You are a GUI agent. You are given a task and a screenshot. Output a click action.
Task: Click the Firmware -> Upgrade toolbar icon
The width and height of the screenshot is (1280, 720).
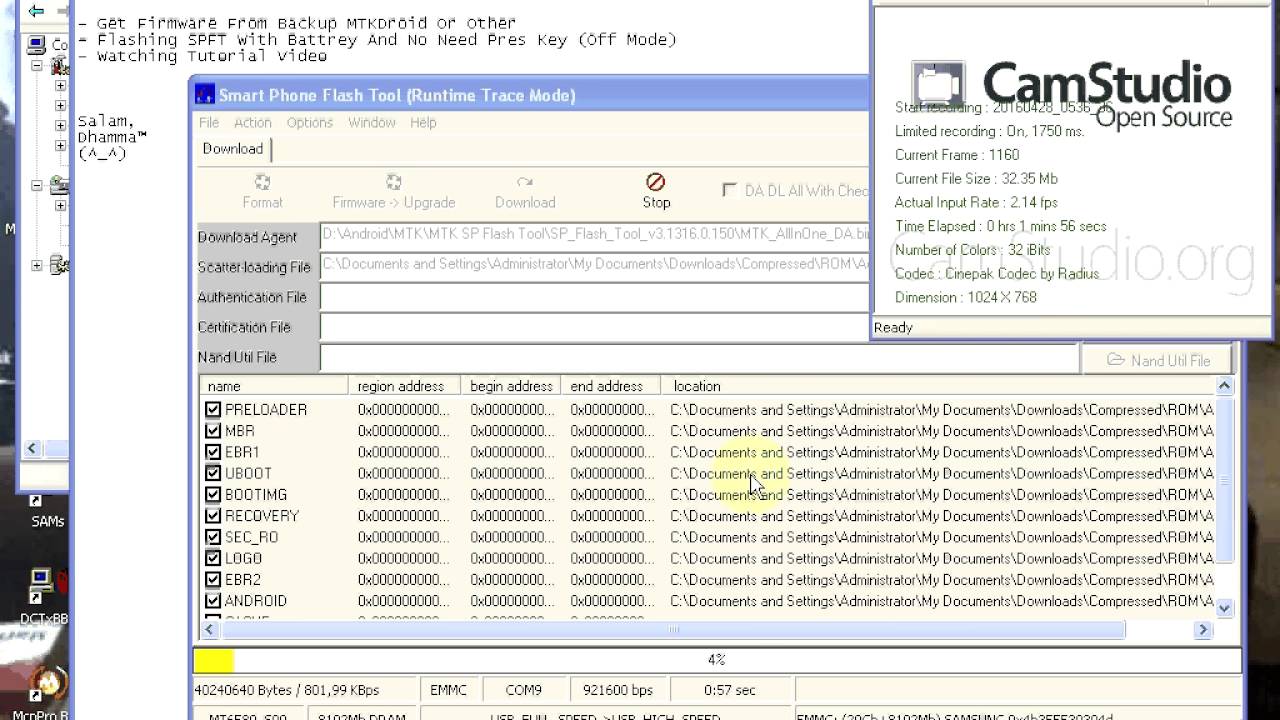coord(393,182)
